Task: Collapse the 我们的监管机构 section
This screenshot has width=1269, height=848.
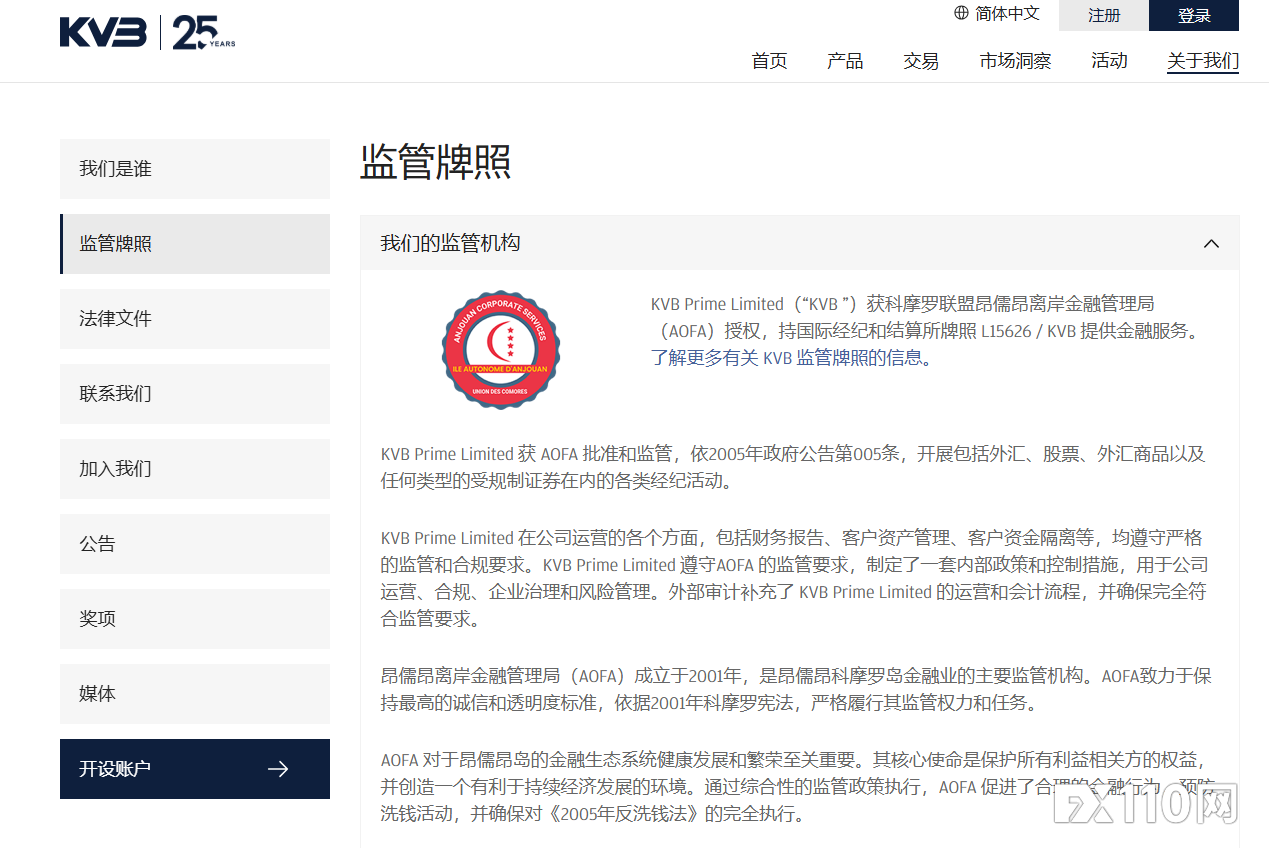Action: point(1211,243)
